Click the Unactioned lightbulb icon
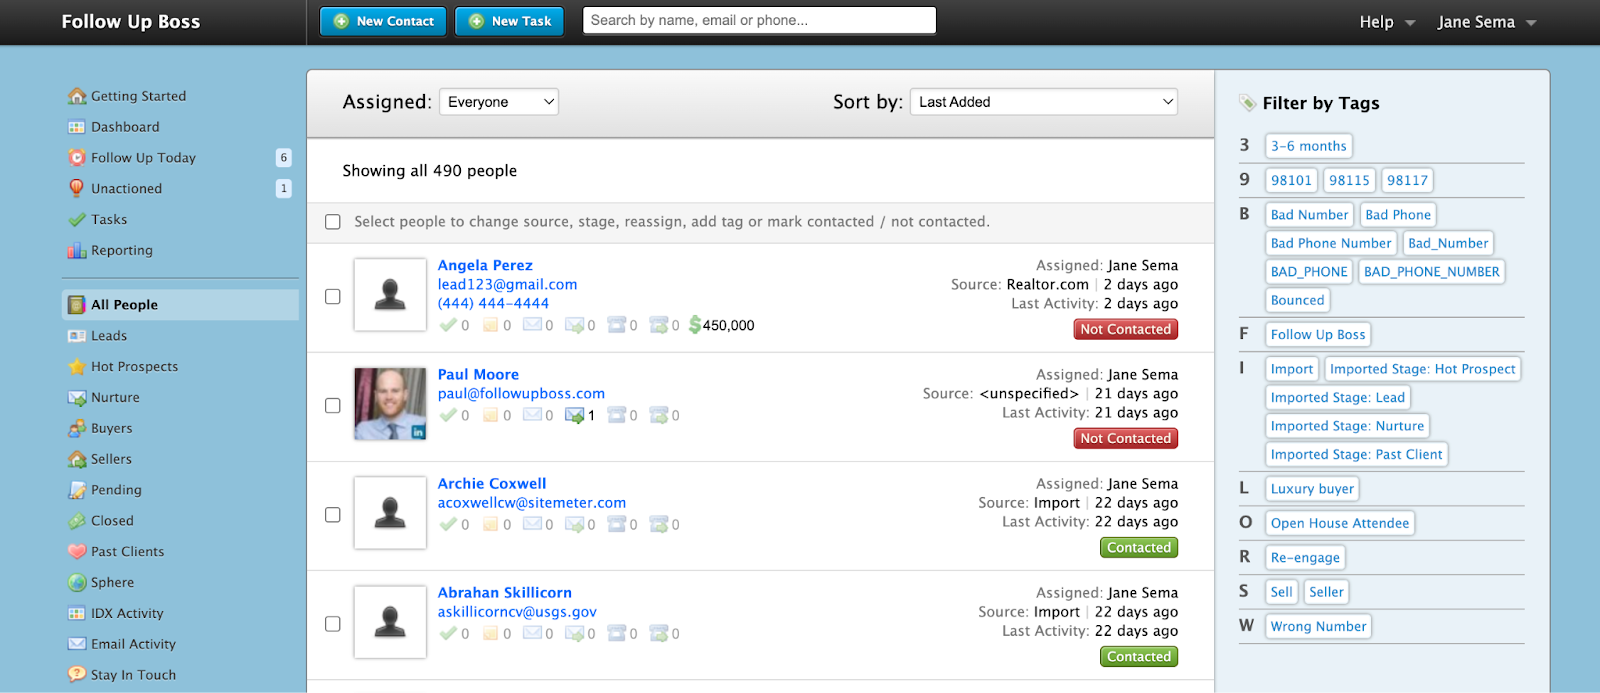The width and height of the screenshot is (1600, 693). 77,188
